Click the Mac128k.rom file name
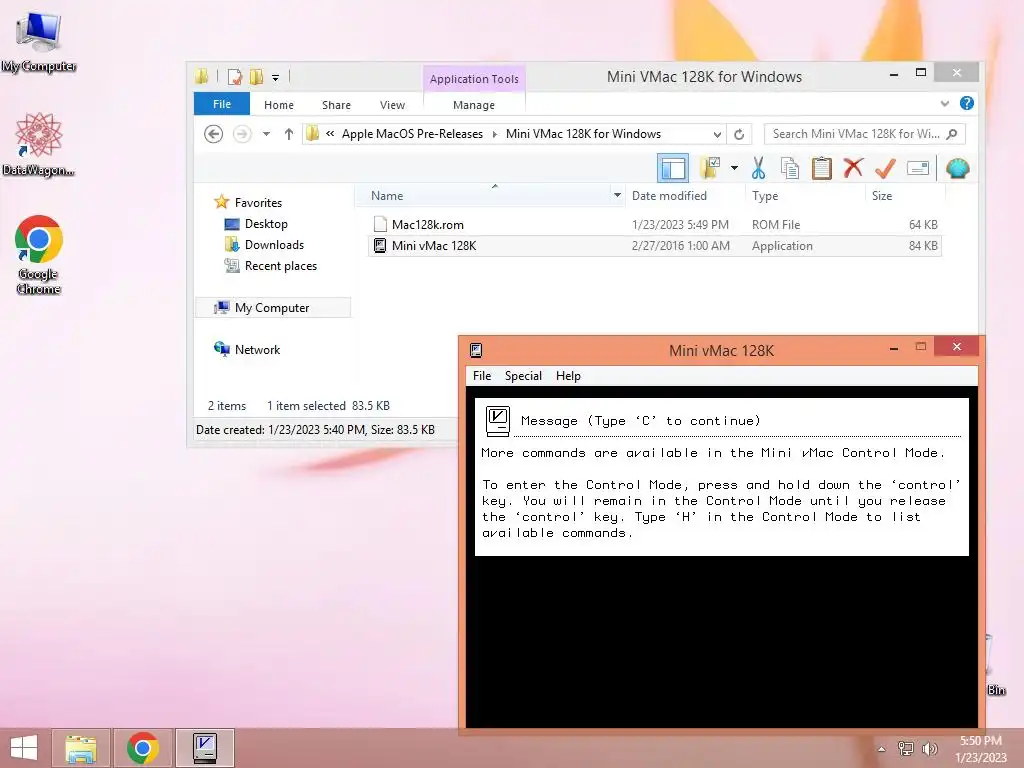The width and height of the screenshot is (1024, 768). pyautogui.click(x=428, y=225)
